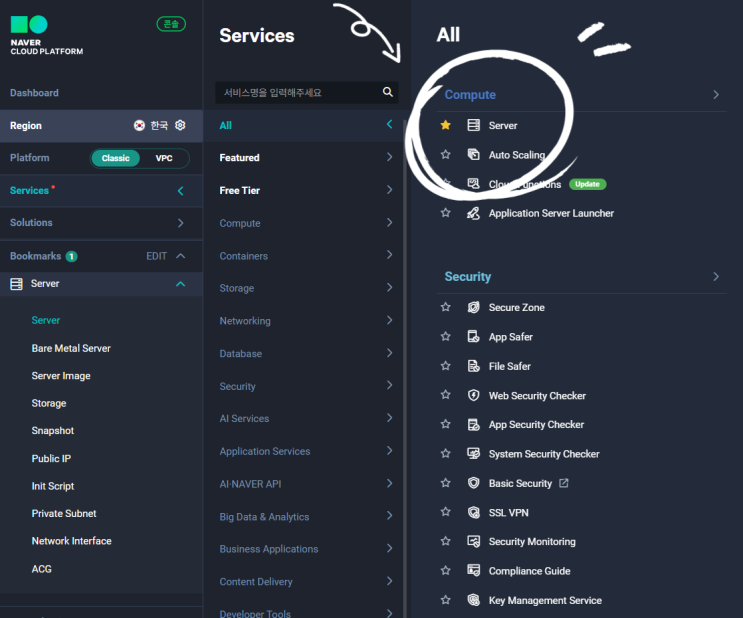This screenshot has height=618, width=743.
Task: Click the System Security Checker icon
Action: click(473, 454)
